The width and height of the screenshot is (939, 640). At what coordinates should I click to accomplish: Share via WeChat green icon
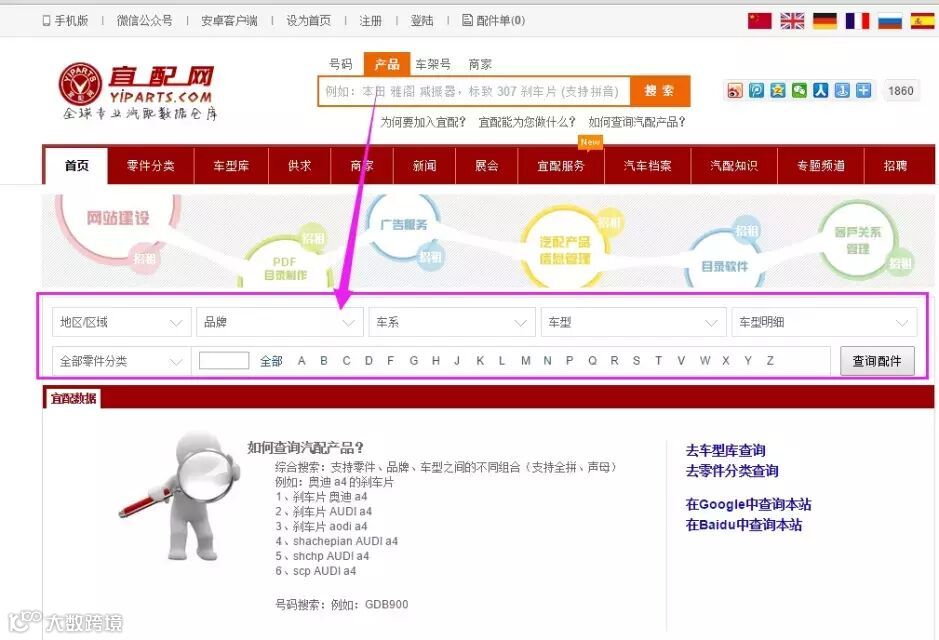tap(799, 90)
